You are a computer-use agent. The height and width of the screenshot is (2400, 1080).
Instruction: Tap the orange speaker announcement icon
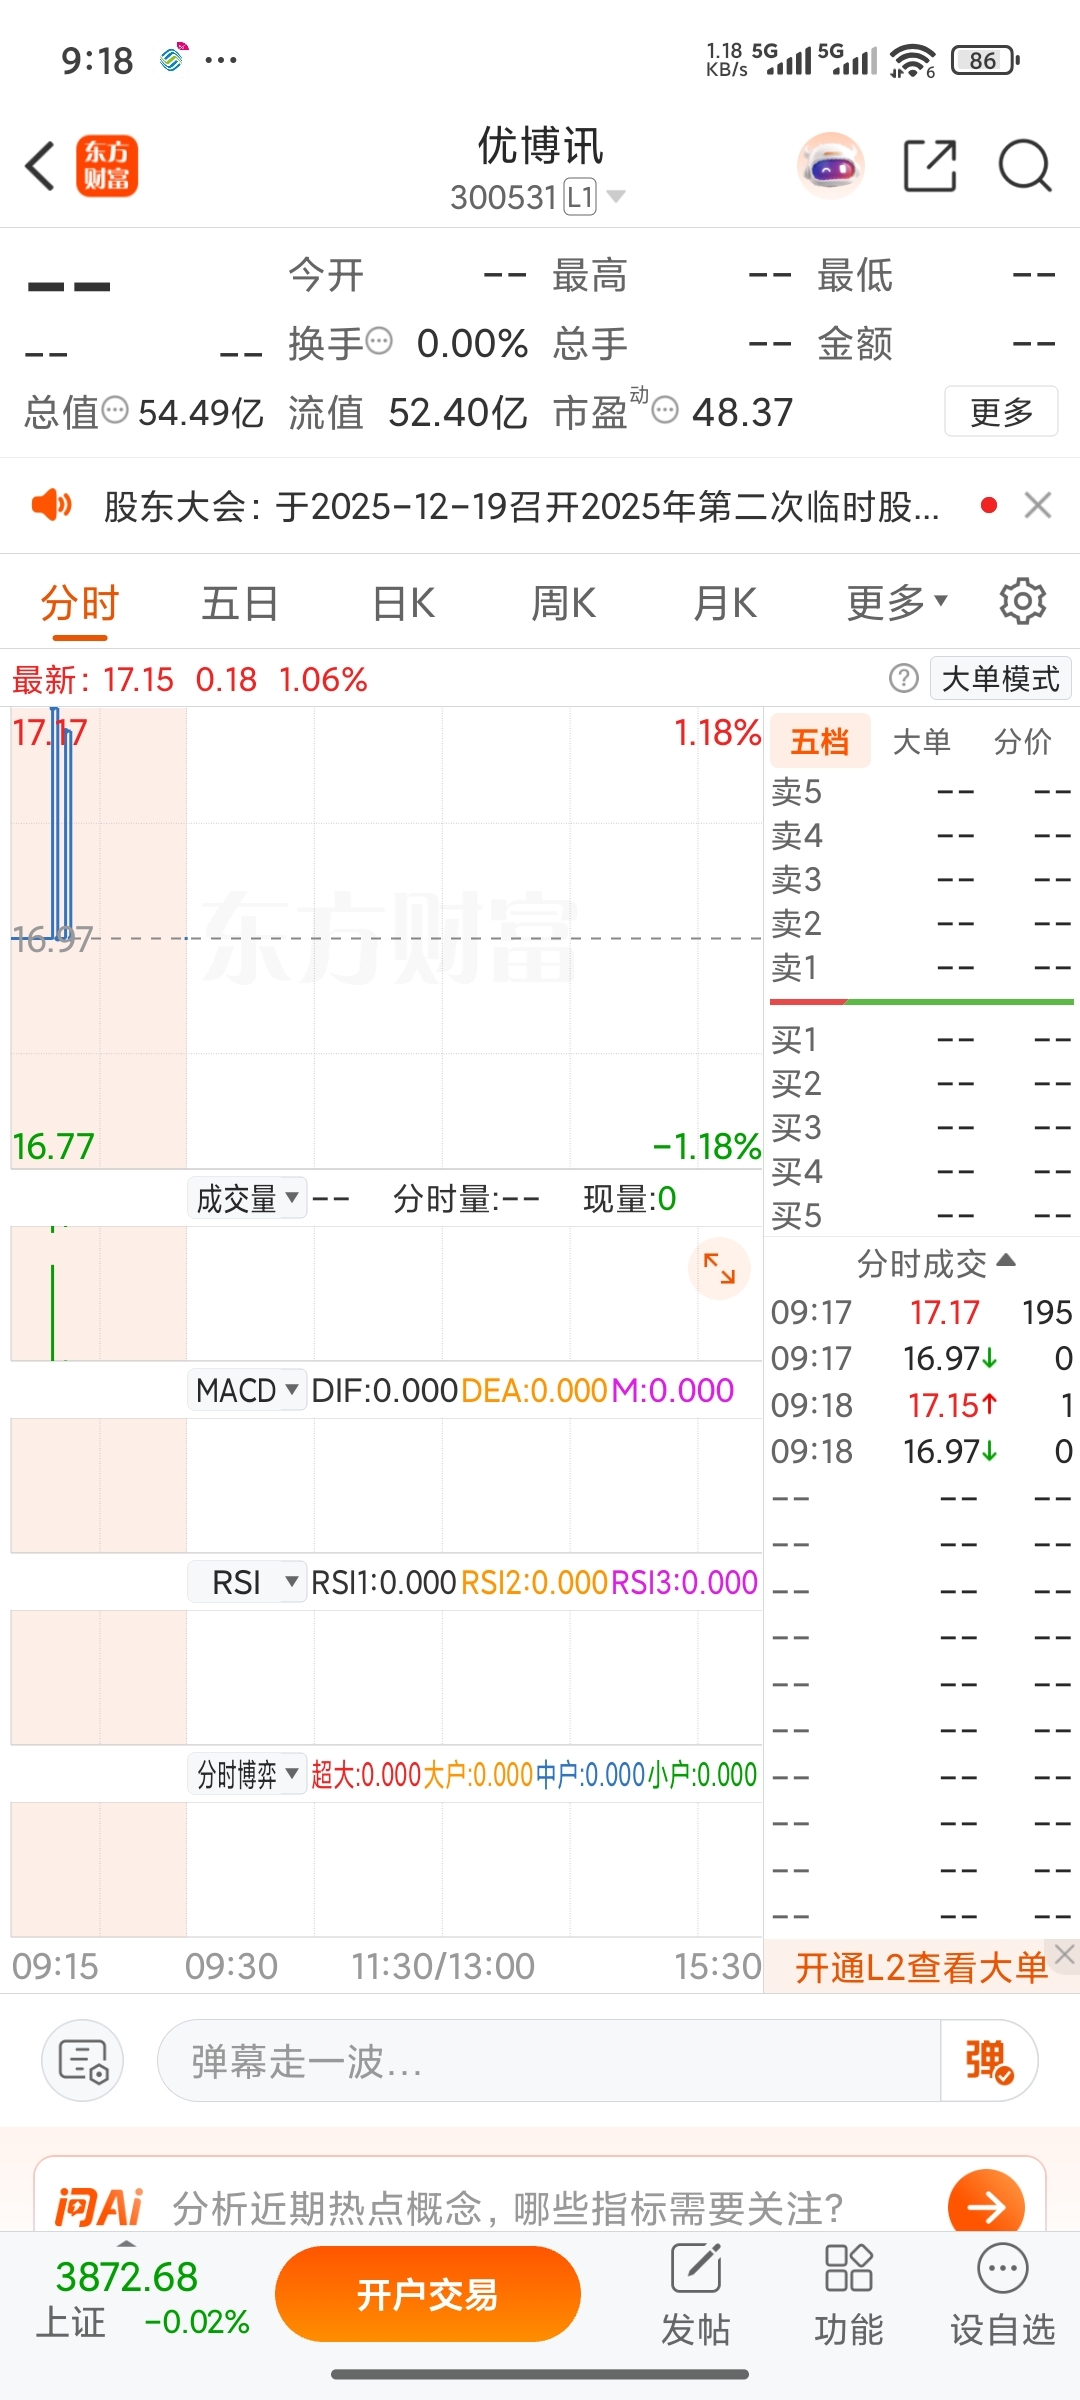(51, 505)
